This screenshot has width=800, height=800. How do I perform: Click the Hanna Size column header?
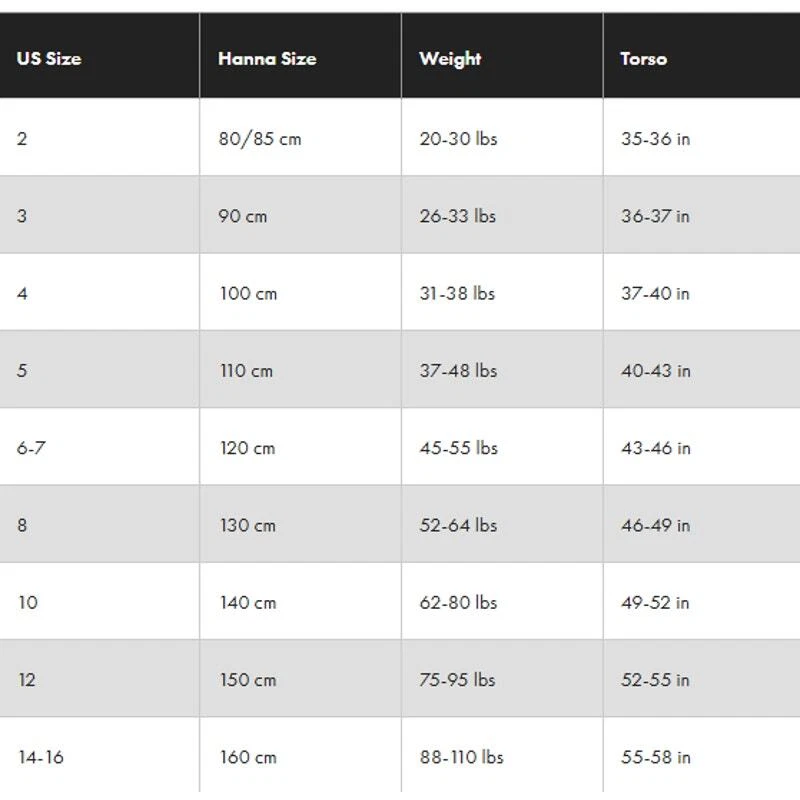[267, 58]
